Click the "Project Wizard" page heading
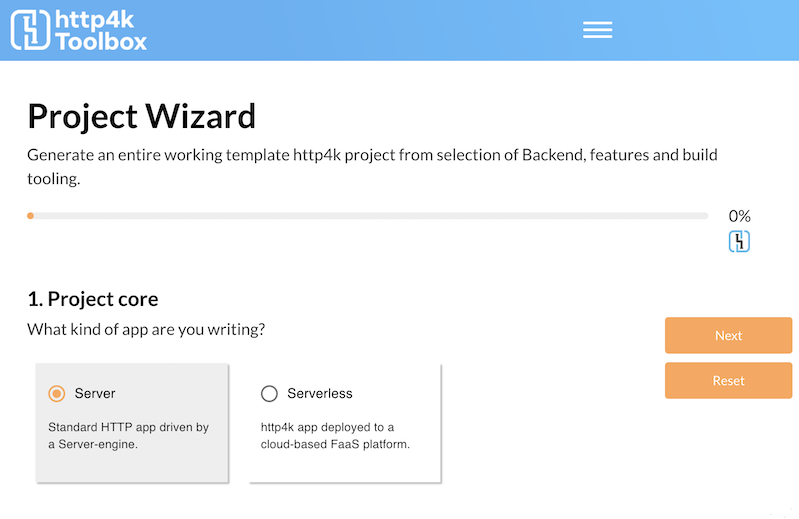Image resolution: width=799 pixels, height=519 pixels. coord(141,117)
